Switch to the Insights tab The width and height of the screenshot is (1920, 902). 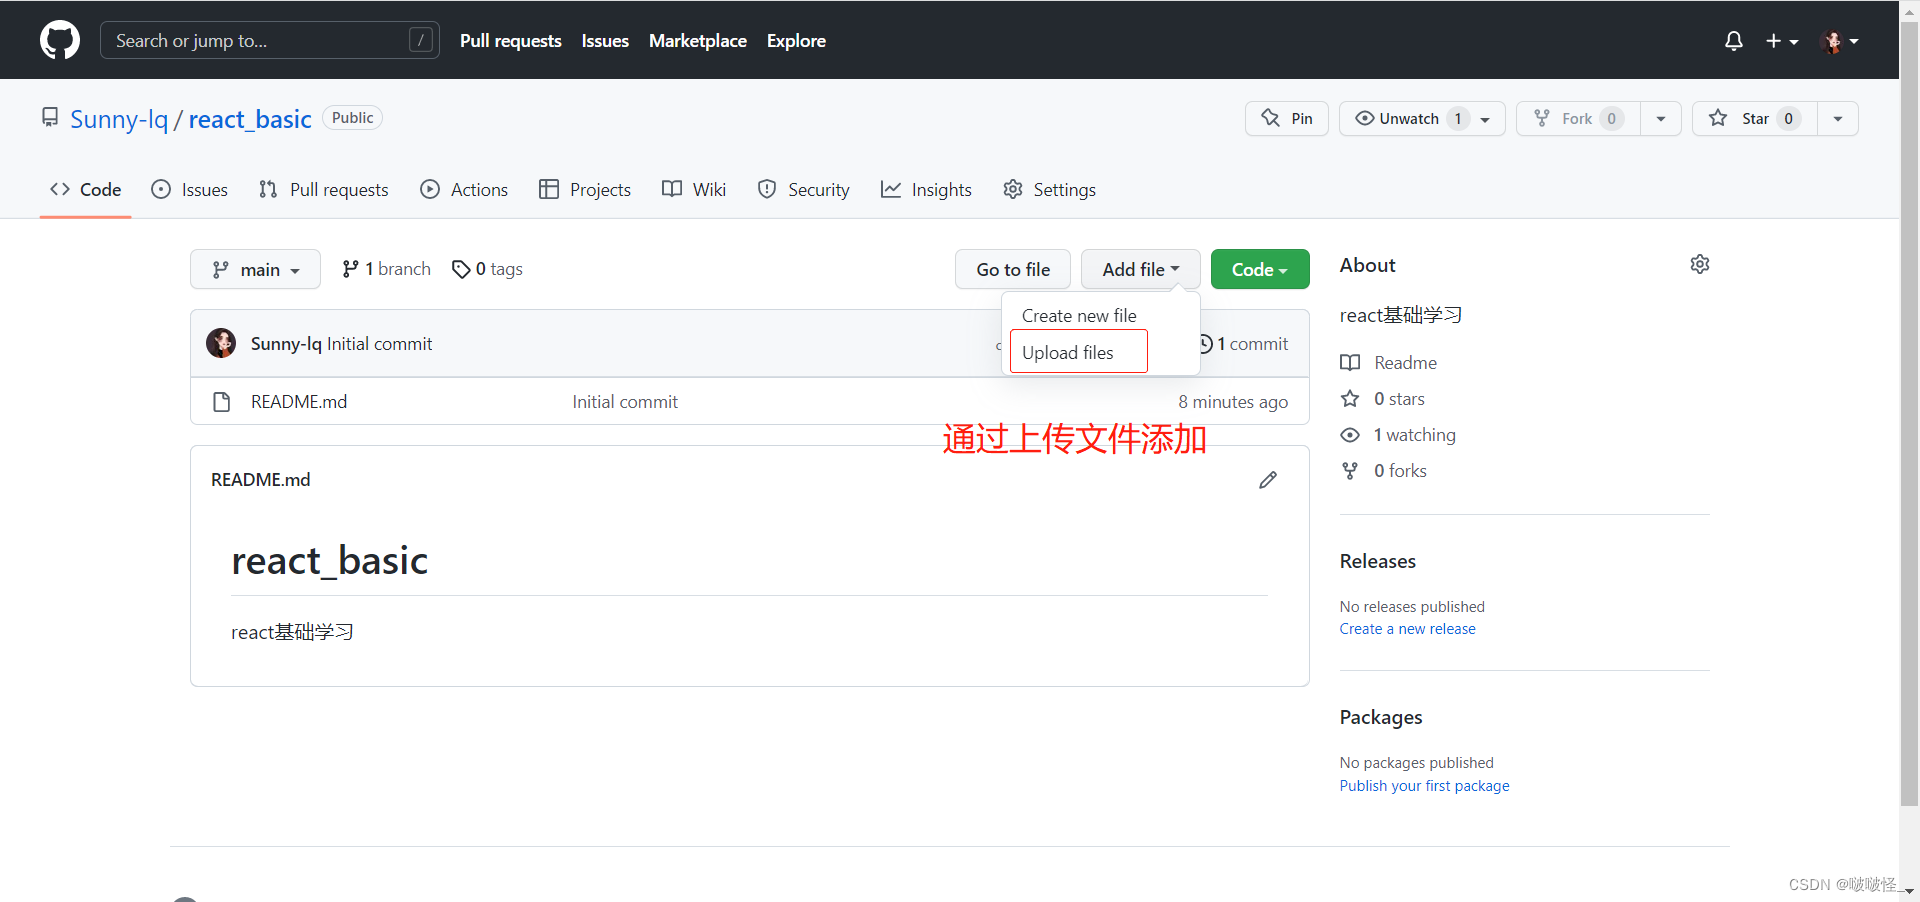tap(926, 190)
